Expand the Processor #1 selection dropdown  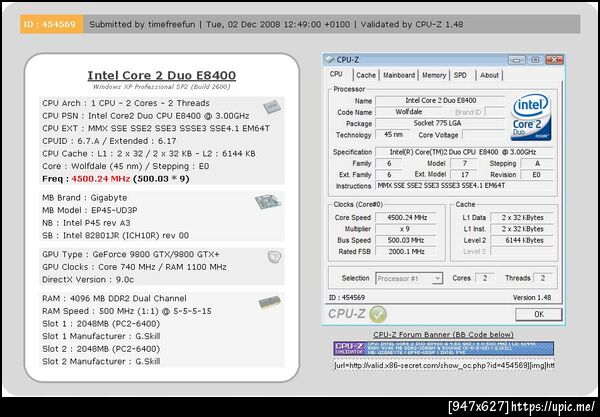437,279
